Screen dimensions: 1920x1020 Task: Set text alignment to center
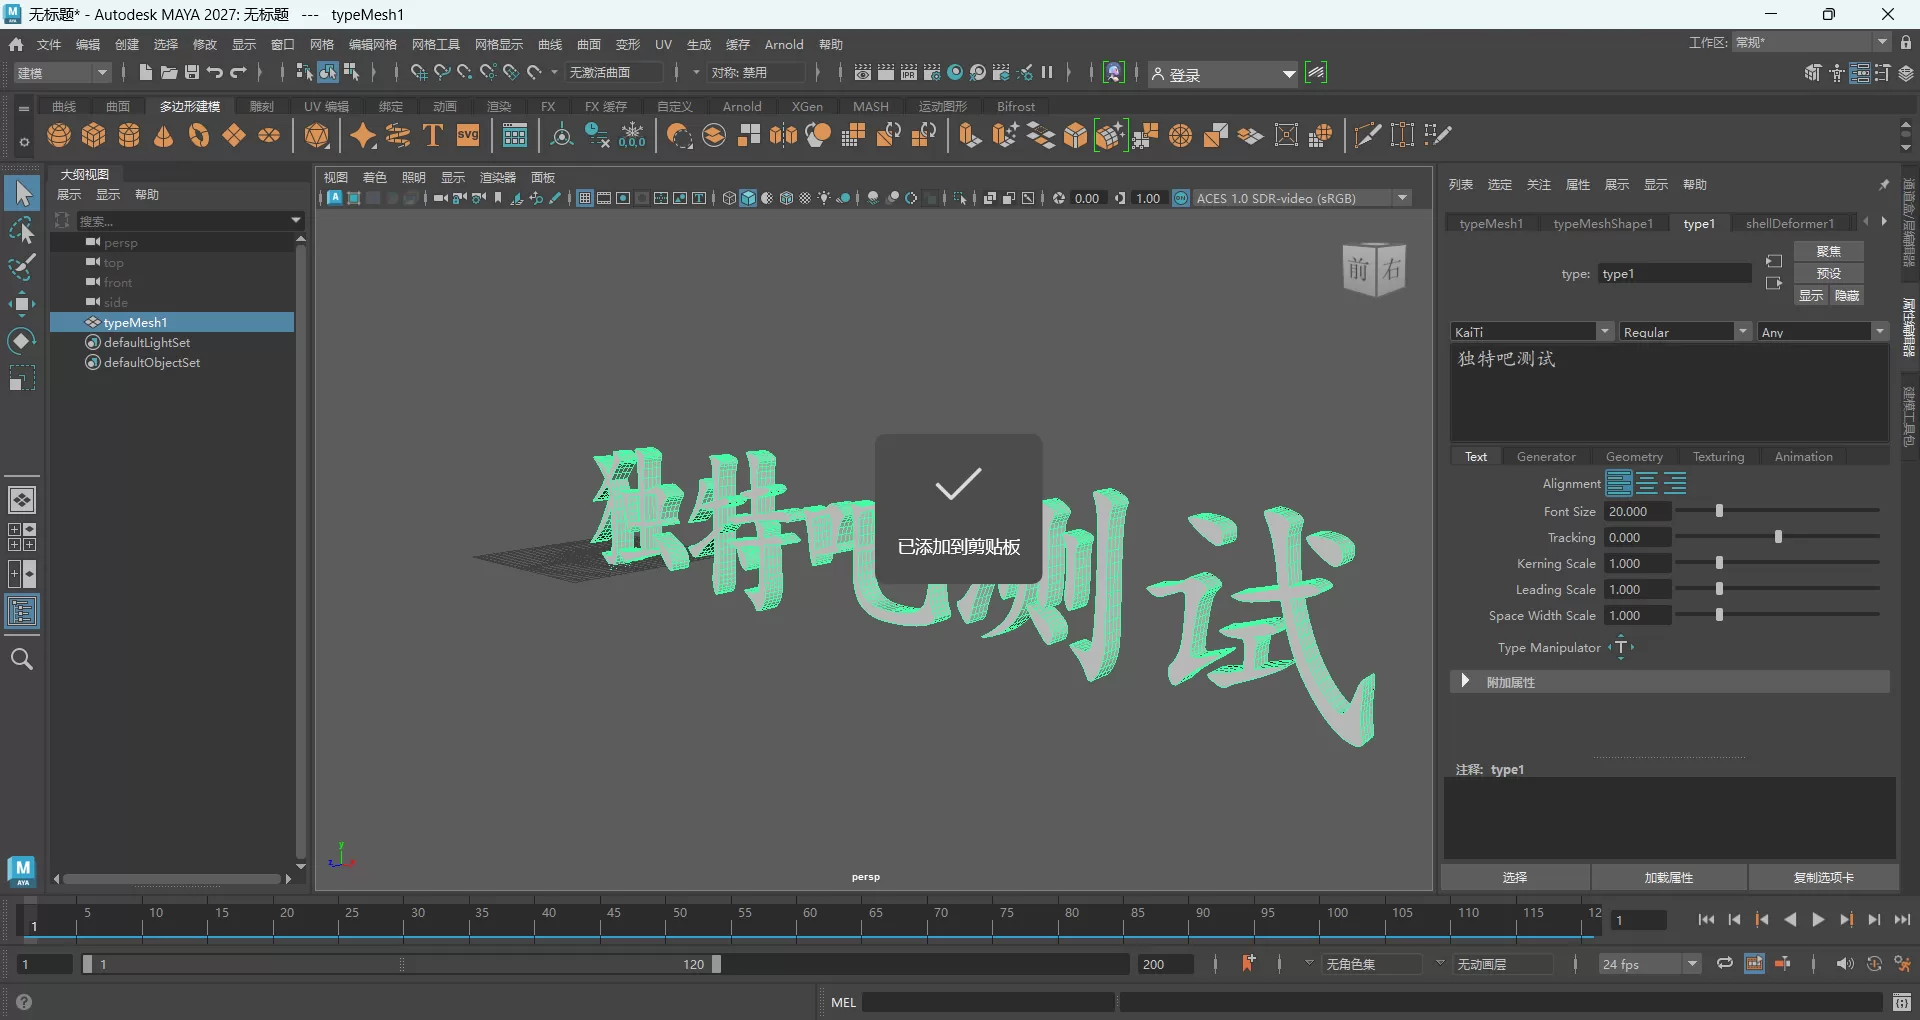click(x=1647, y=483)
